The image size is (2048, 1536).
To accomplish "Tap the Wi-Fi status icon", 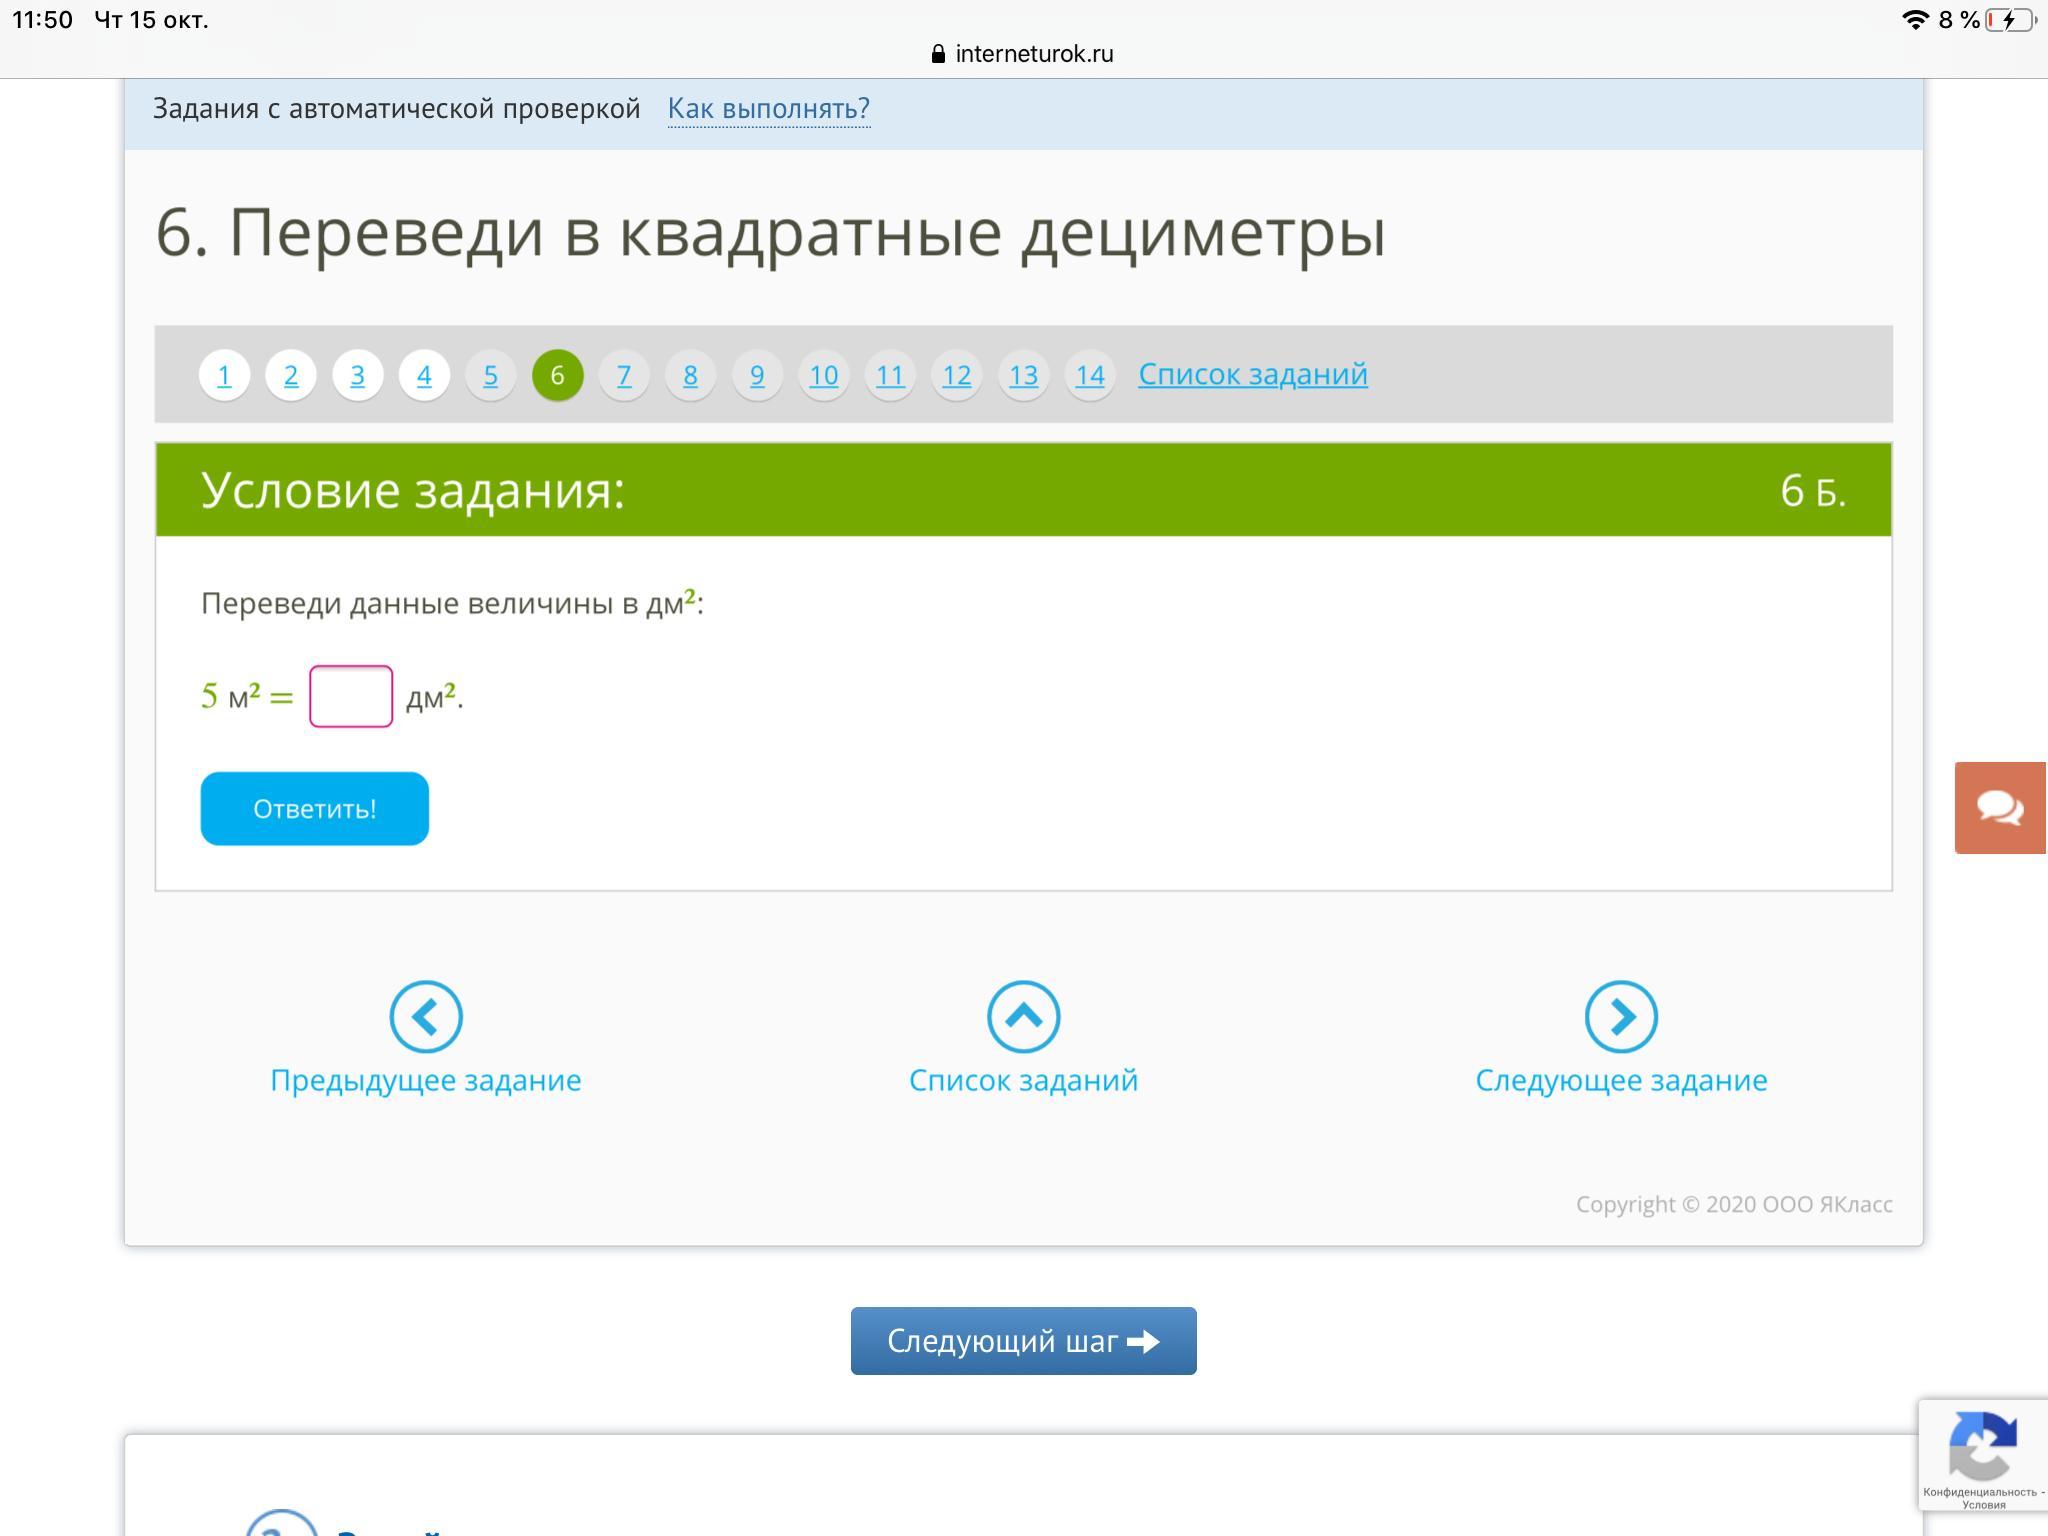I will 1914,20.
